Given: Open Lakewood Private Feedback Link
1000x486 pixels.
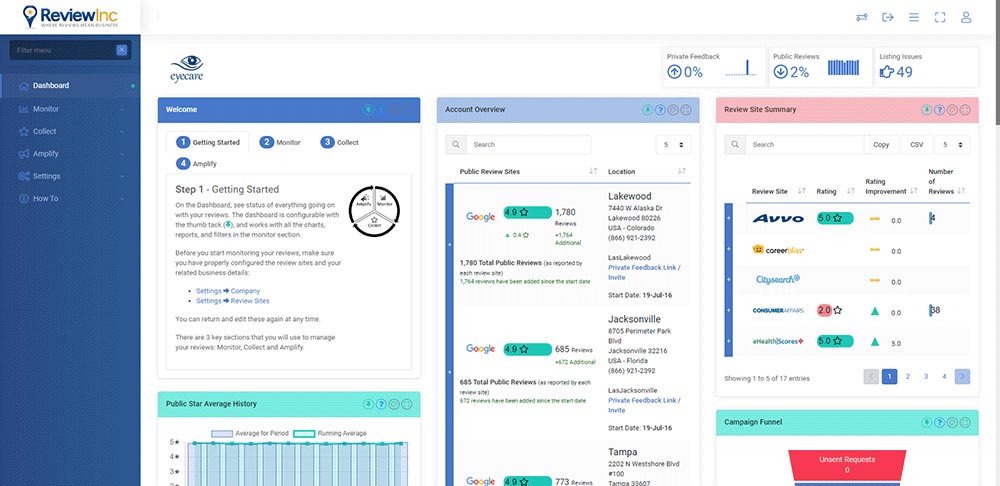Looking at the screenshot, I should [x=644, y=272].
